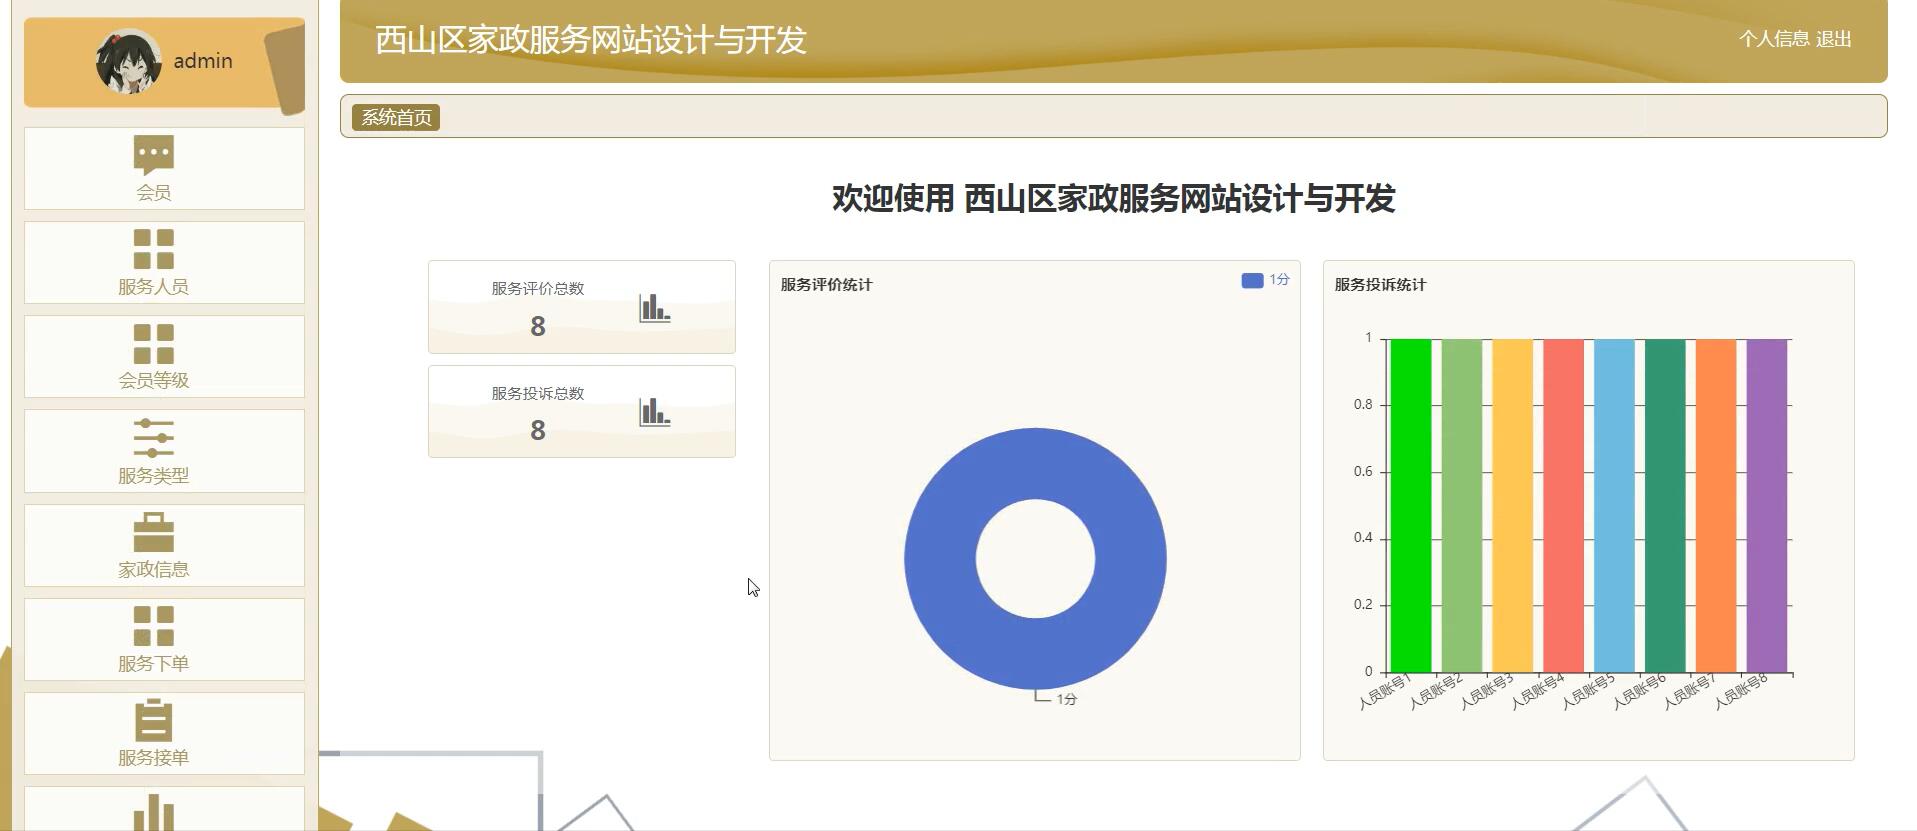Click the 1分 label below donut chart
The height and width of the screenshot is (831, 1917).
click(1067, 699)
